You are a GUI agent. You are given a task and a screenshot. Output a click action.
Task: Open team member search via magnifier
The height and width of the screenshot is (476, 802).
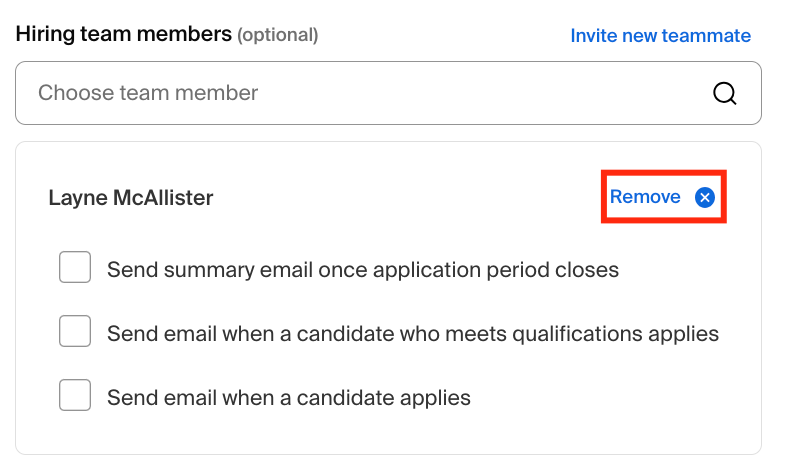(x=724, y=94)
